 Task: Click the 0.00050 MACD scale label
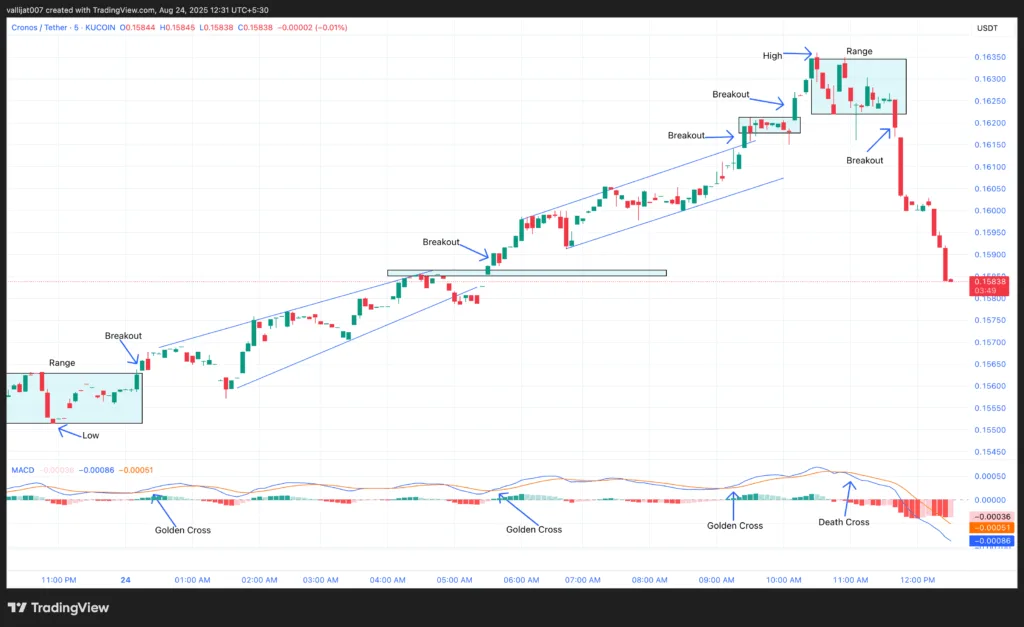pos(989,476)
